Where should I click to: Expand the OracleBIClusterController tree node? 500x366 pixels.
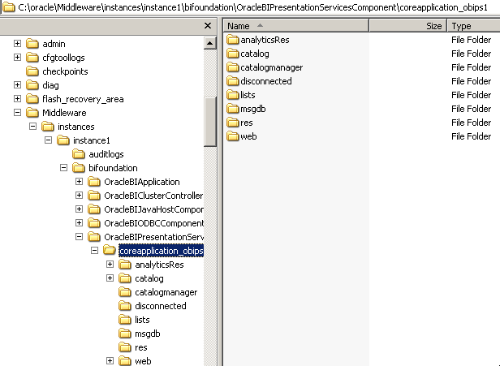click(x=79, y=195)
